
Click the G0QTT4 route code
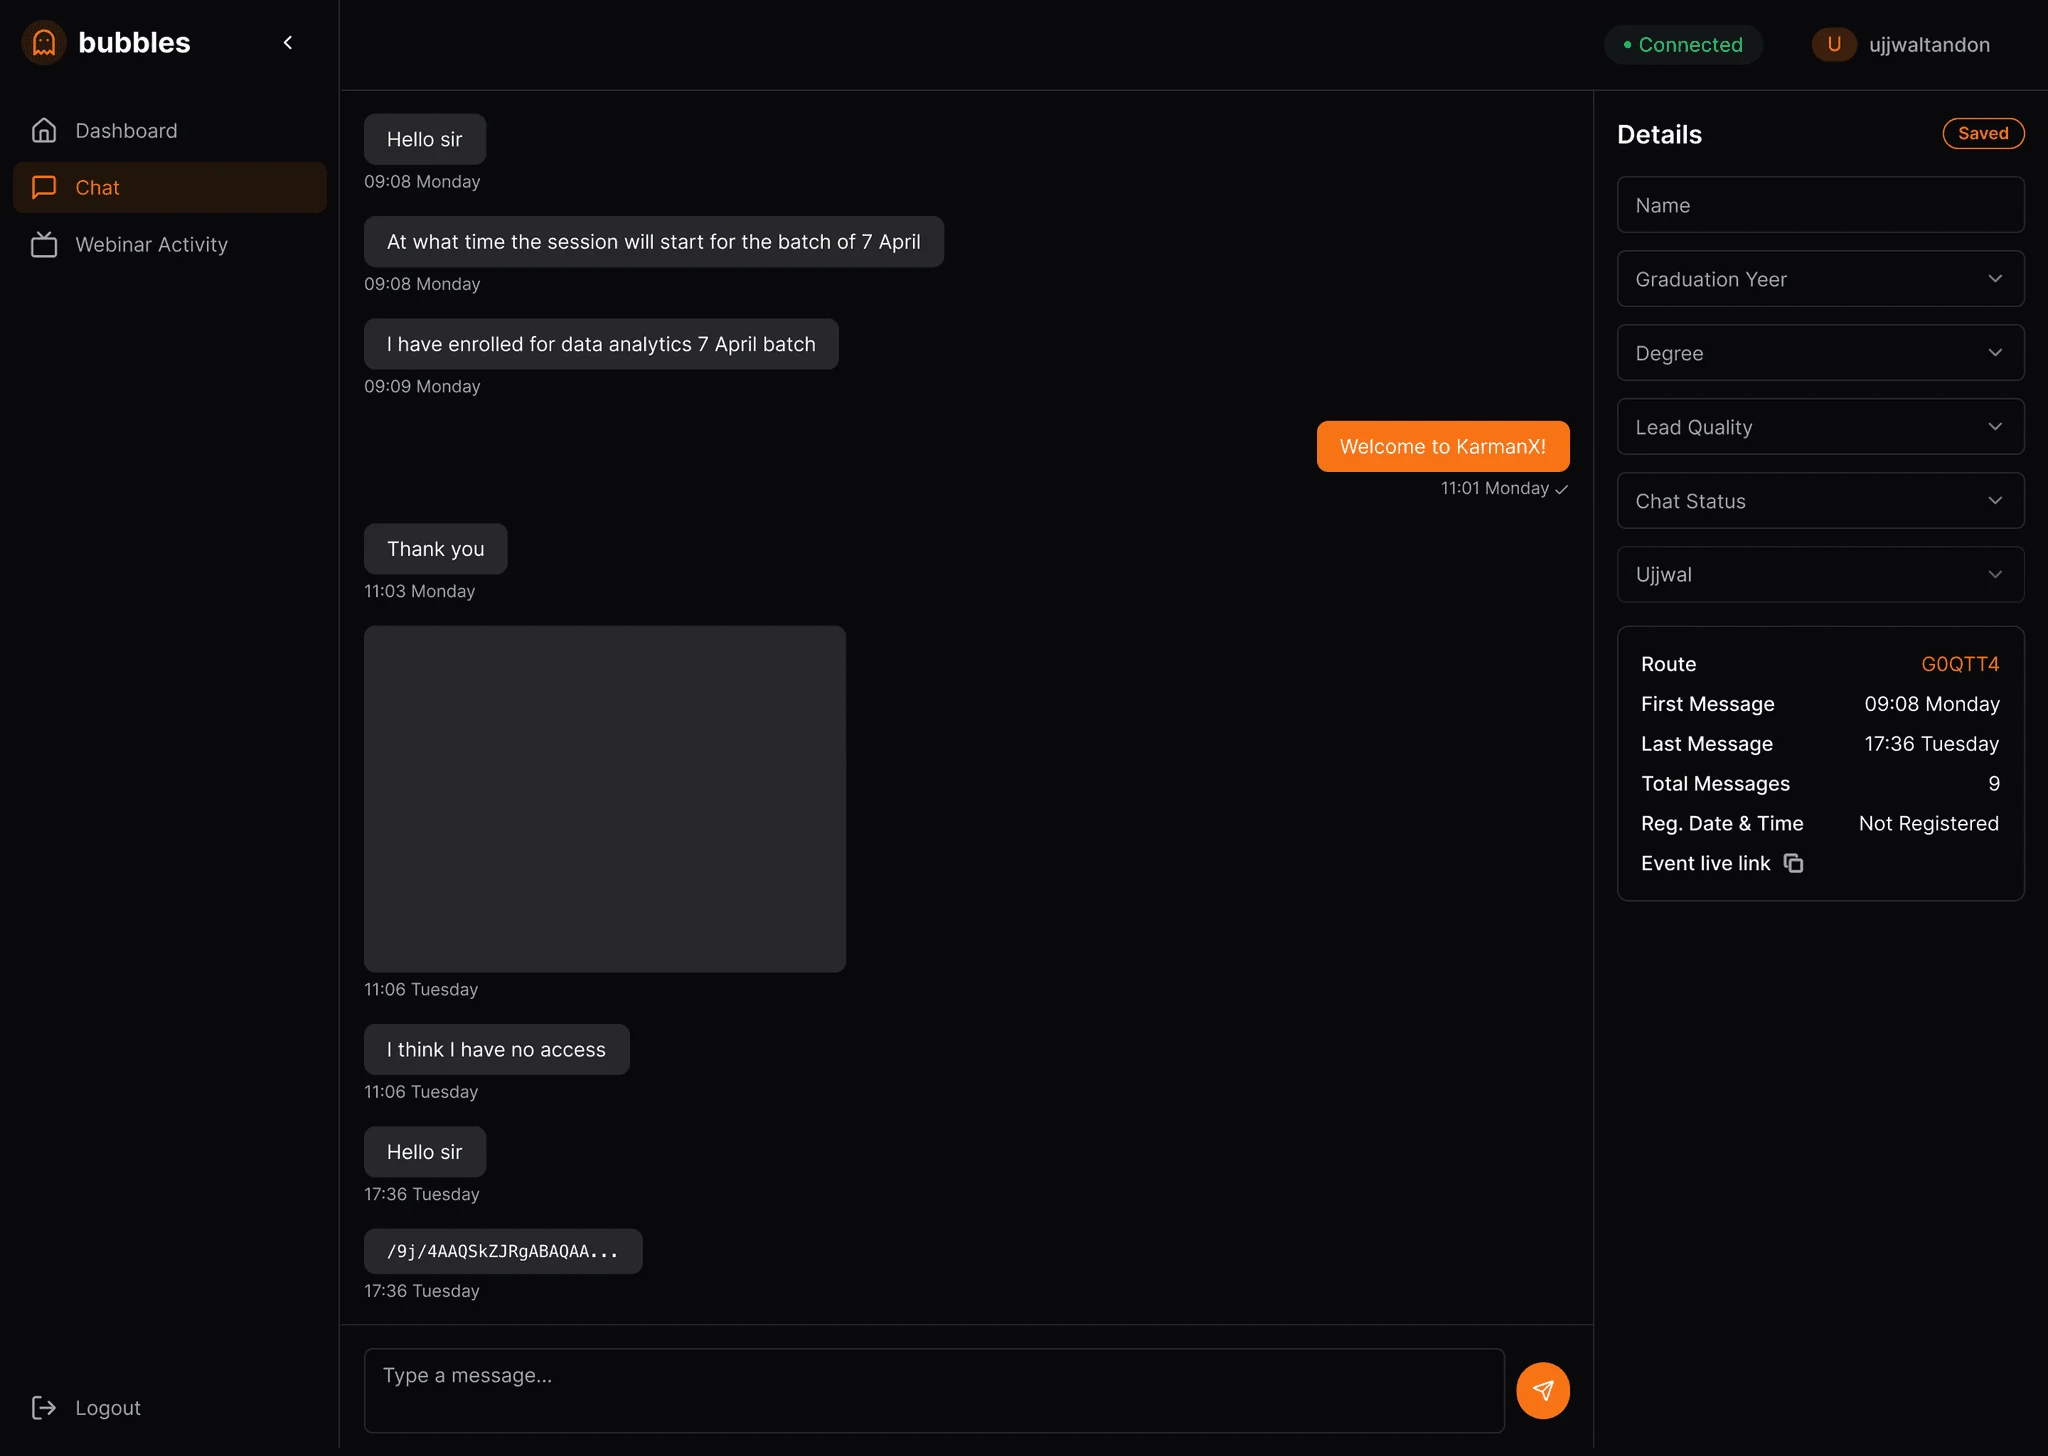pos(1960,664)
